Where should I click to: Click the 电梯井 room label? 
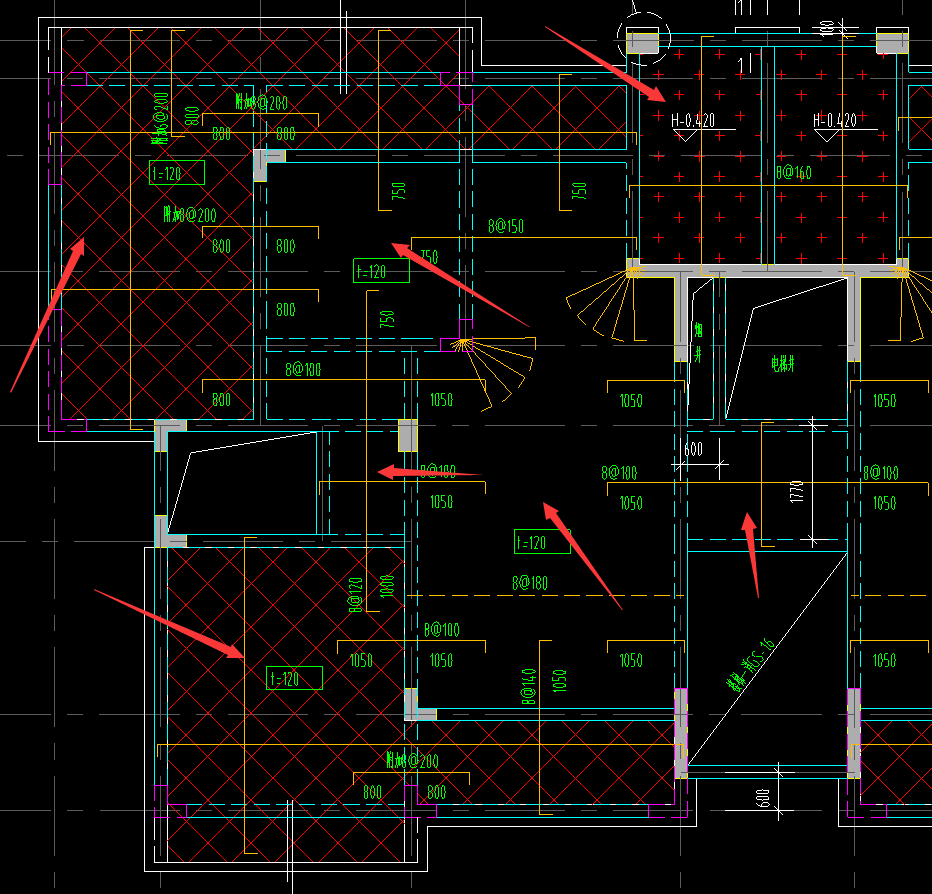tap(783, 363)
